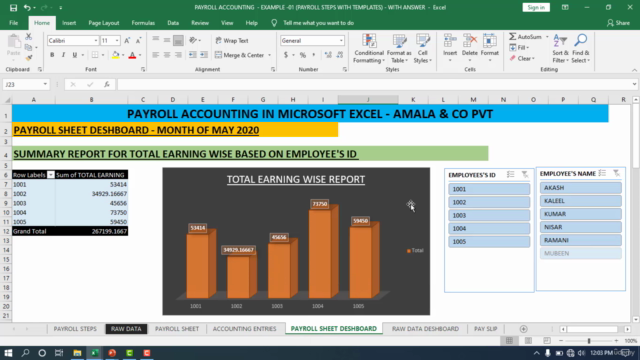
Task: Select 1004 in Employee's ID slicer
Action: coord(489,228)
